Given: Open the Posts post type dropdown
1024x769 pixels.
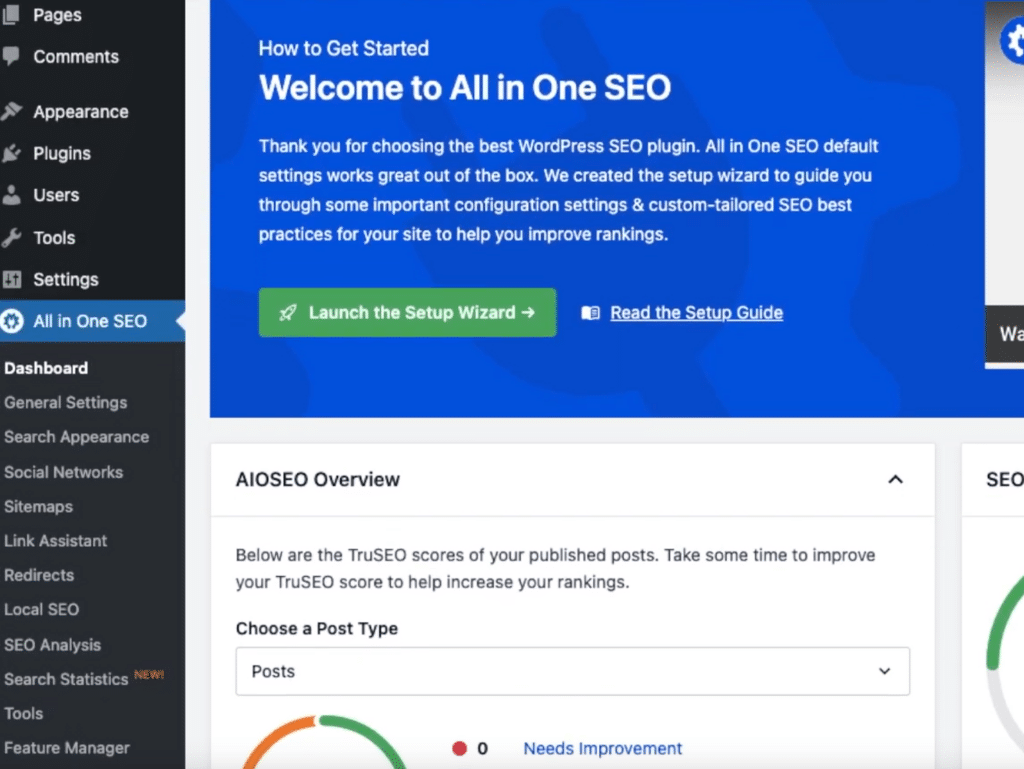Looking at the screenshot, I should [572, 671].
